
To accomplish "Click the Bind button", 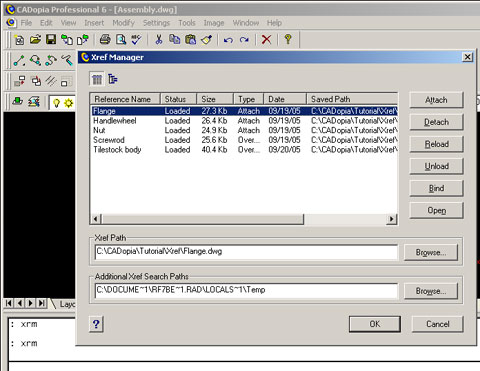I will pyautogui.click(x=436, y=188).
